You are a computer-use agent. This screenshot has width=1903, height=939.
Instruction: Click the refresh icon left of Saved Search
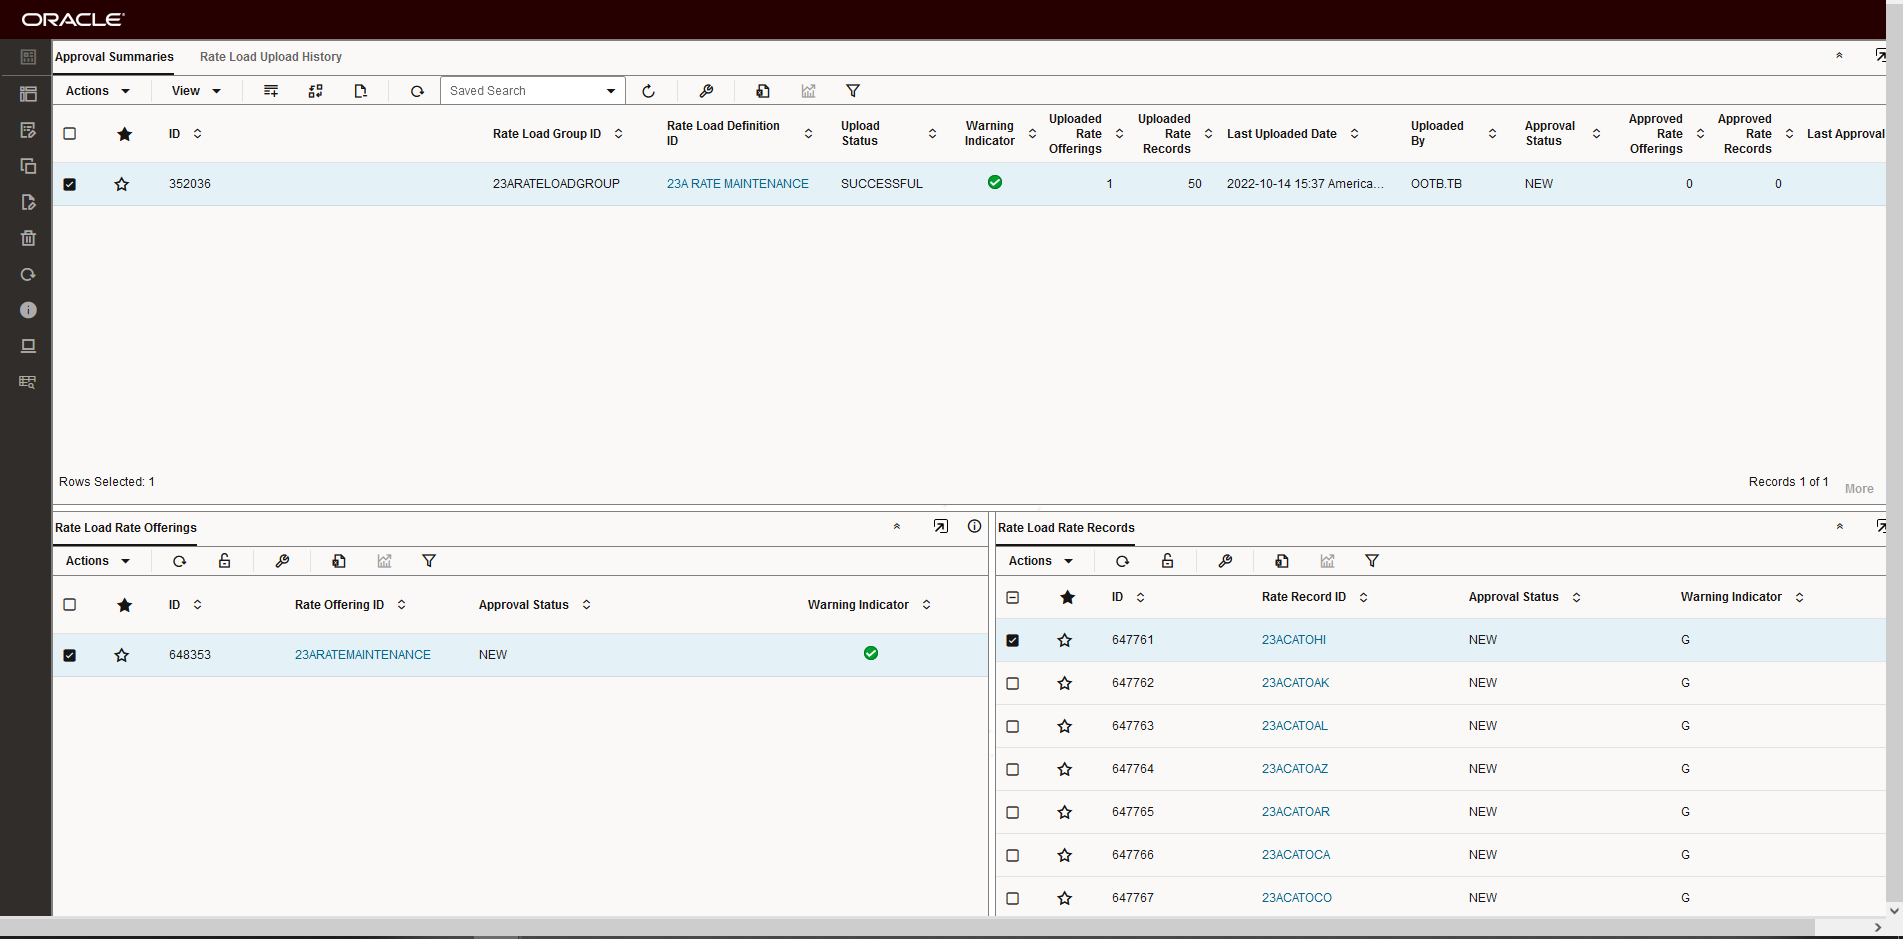coord(417,91)
